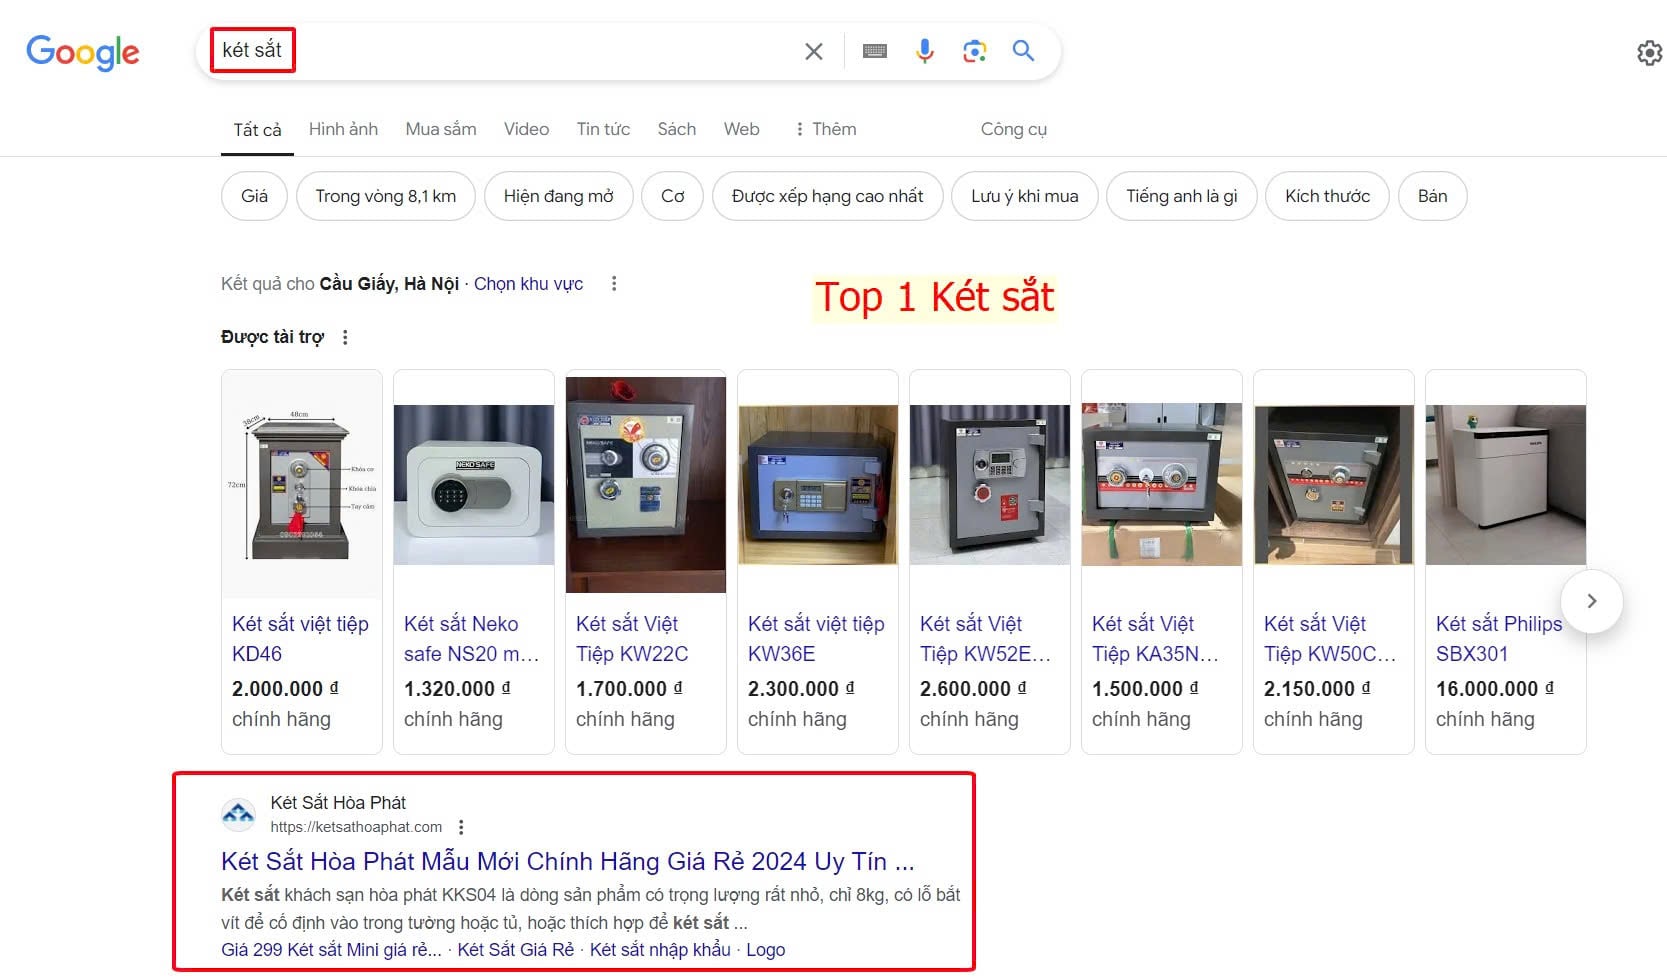Open three-dot menu next to ketsathoaphat.com URL
Image resolution: width=1667 pixels, height=980 pixels.
461,827
